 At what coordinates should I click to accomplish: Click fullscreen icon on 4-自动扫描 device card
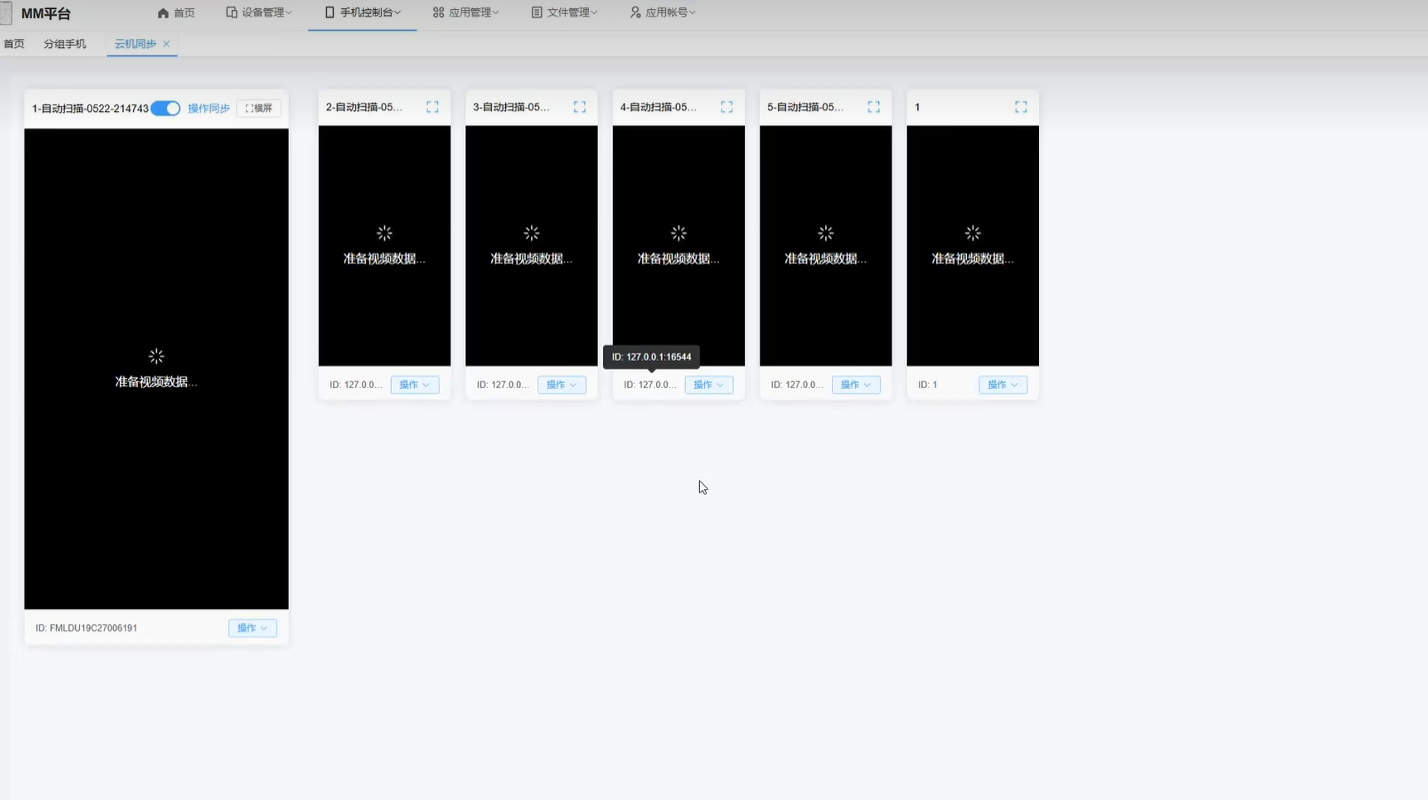click(x=726, y=107)
